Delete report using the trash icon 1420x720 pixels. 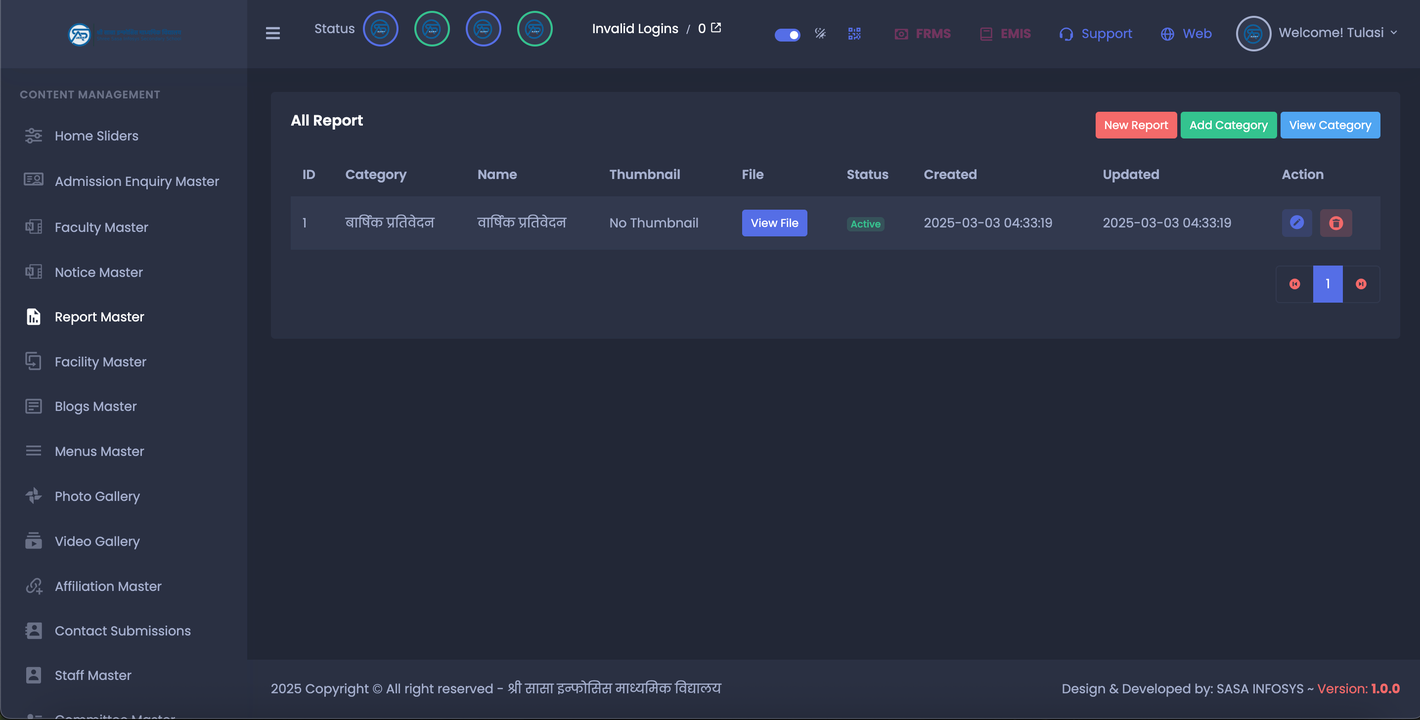[x=1335, y=223]
